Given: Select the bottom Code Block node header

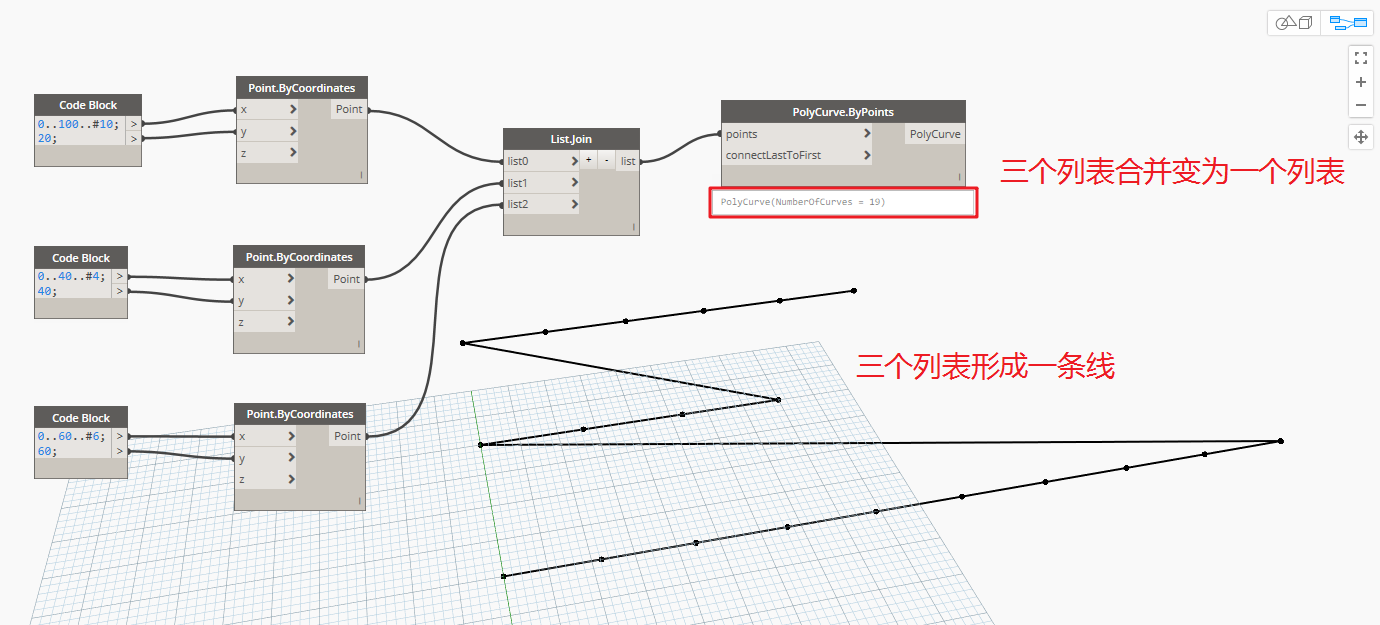Looking at the screenshot, I should pos(81,418).
